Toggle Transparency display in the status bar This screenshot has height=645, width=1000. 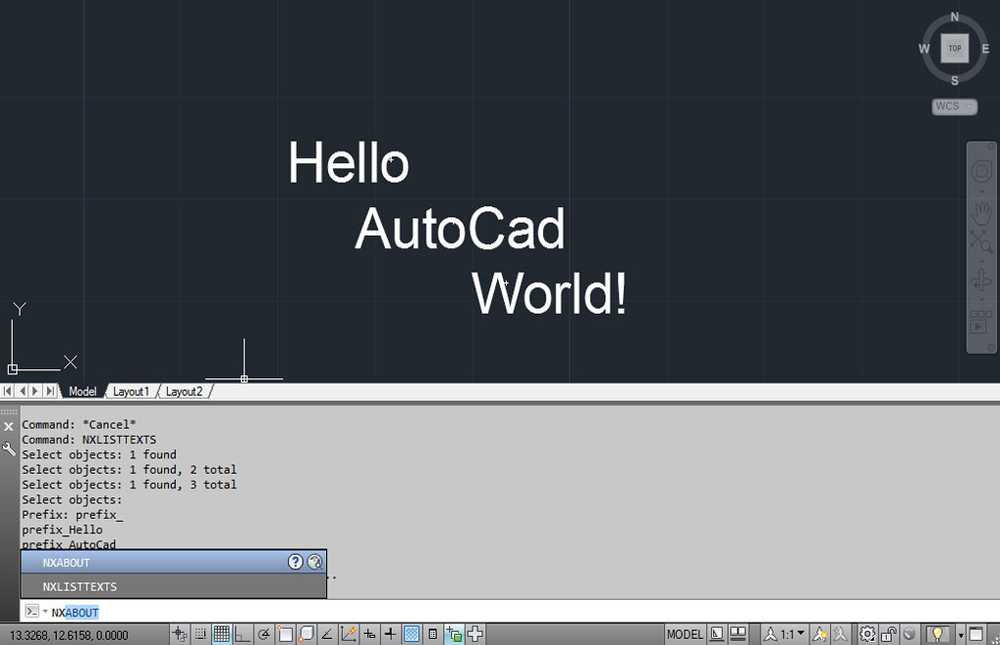411,633
